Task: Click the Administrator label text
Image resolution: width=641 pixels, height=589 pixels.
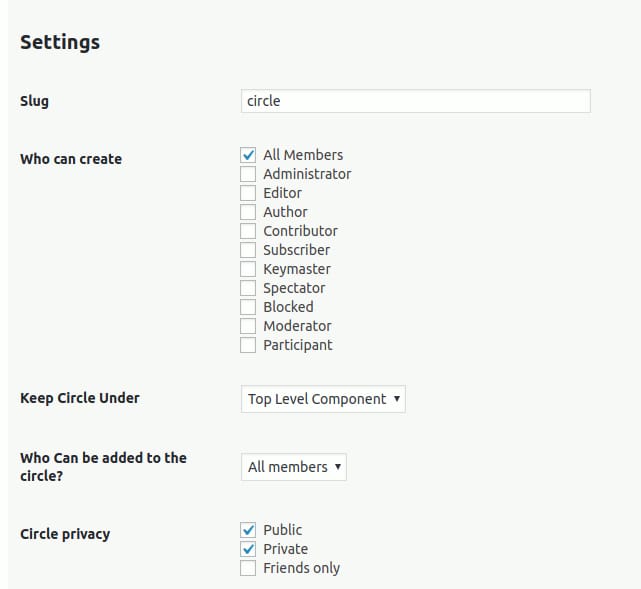Action: (x=307, y=174)
